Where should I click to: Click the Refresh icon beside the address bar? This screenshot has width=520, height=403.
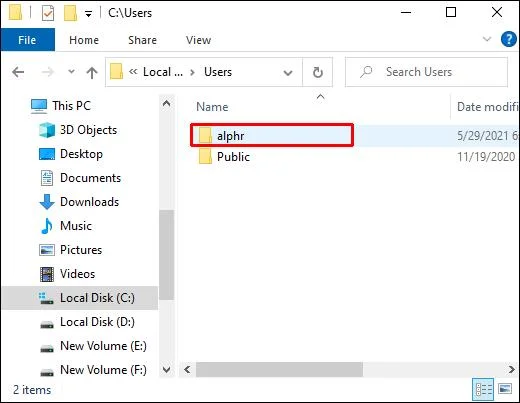pyautogui.click(x=318, y=72)
